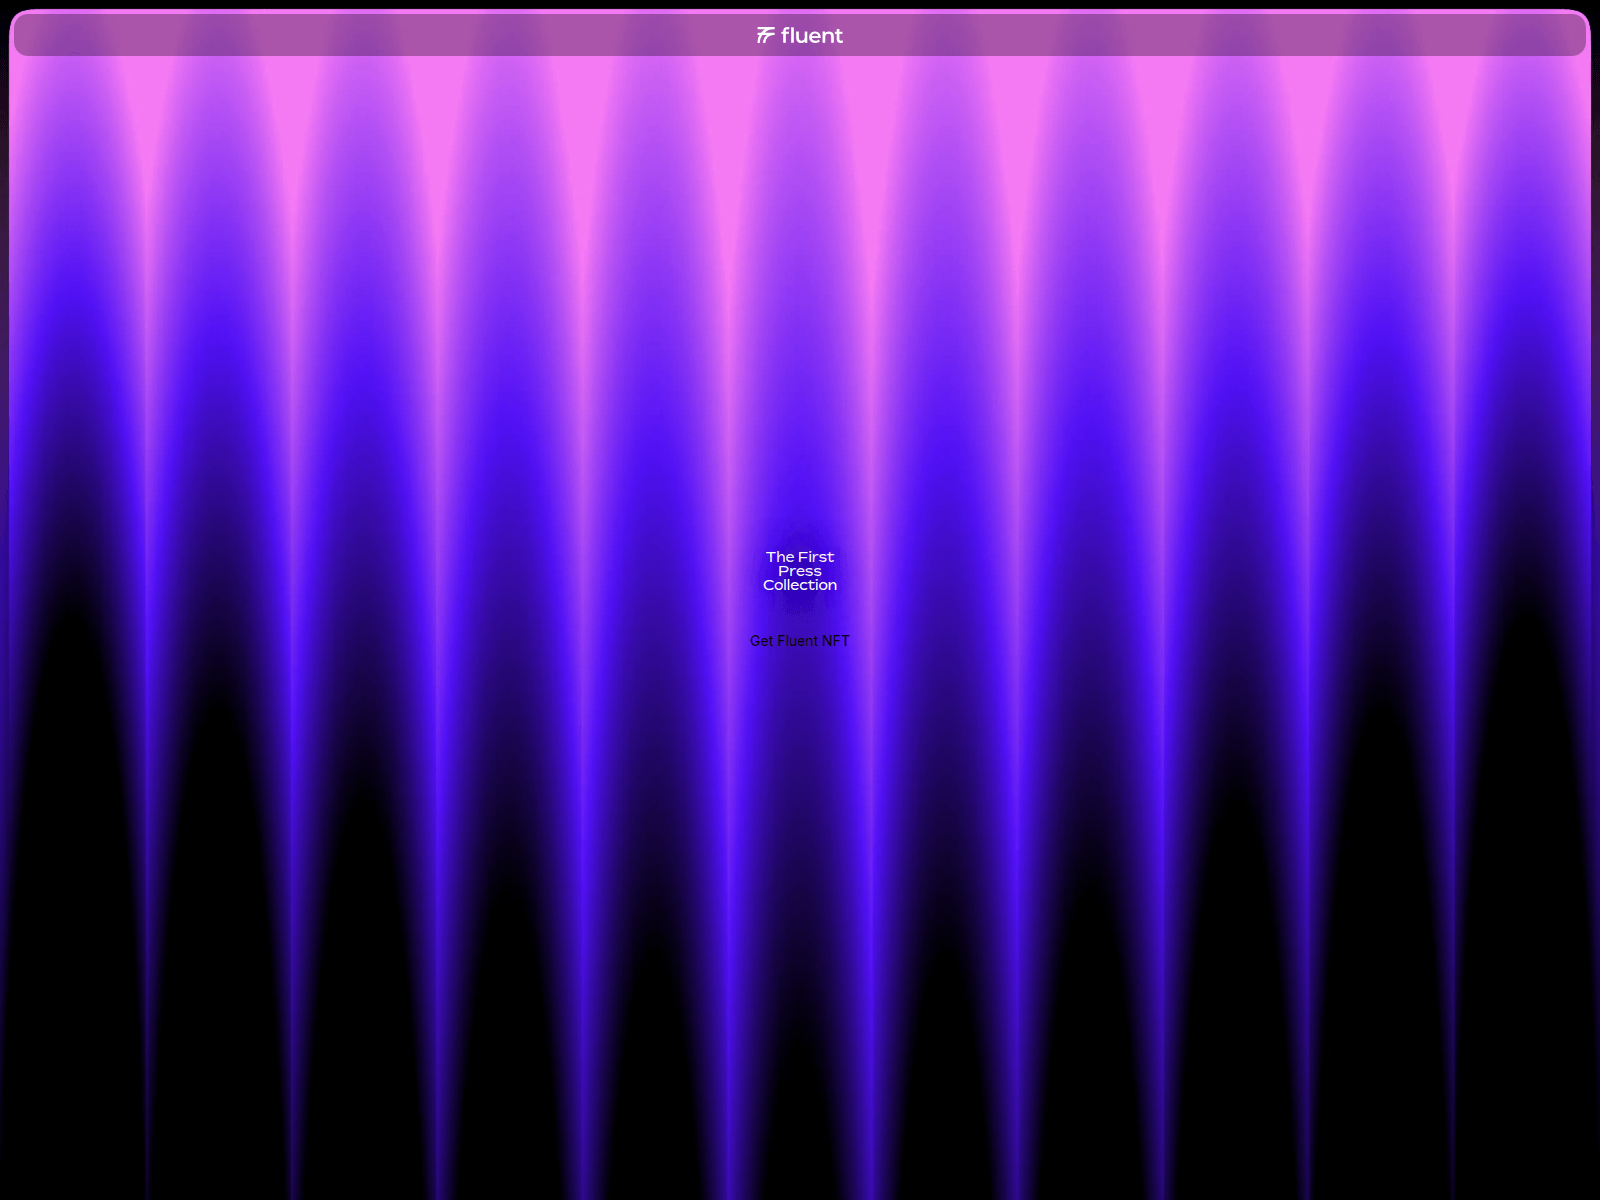The image size is (1600, 1200).
Task: Click the word Collection in the heading
Action: click(799, 585)
